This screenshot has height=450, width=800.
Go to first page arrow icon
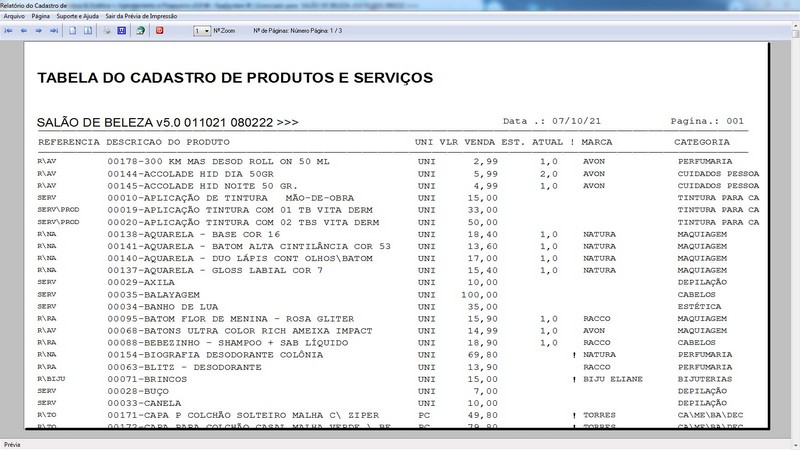pyautogui.click(x=8, y=31)
